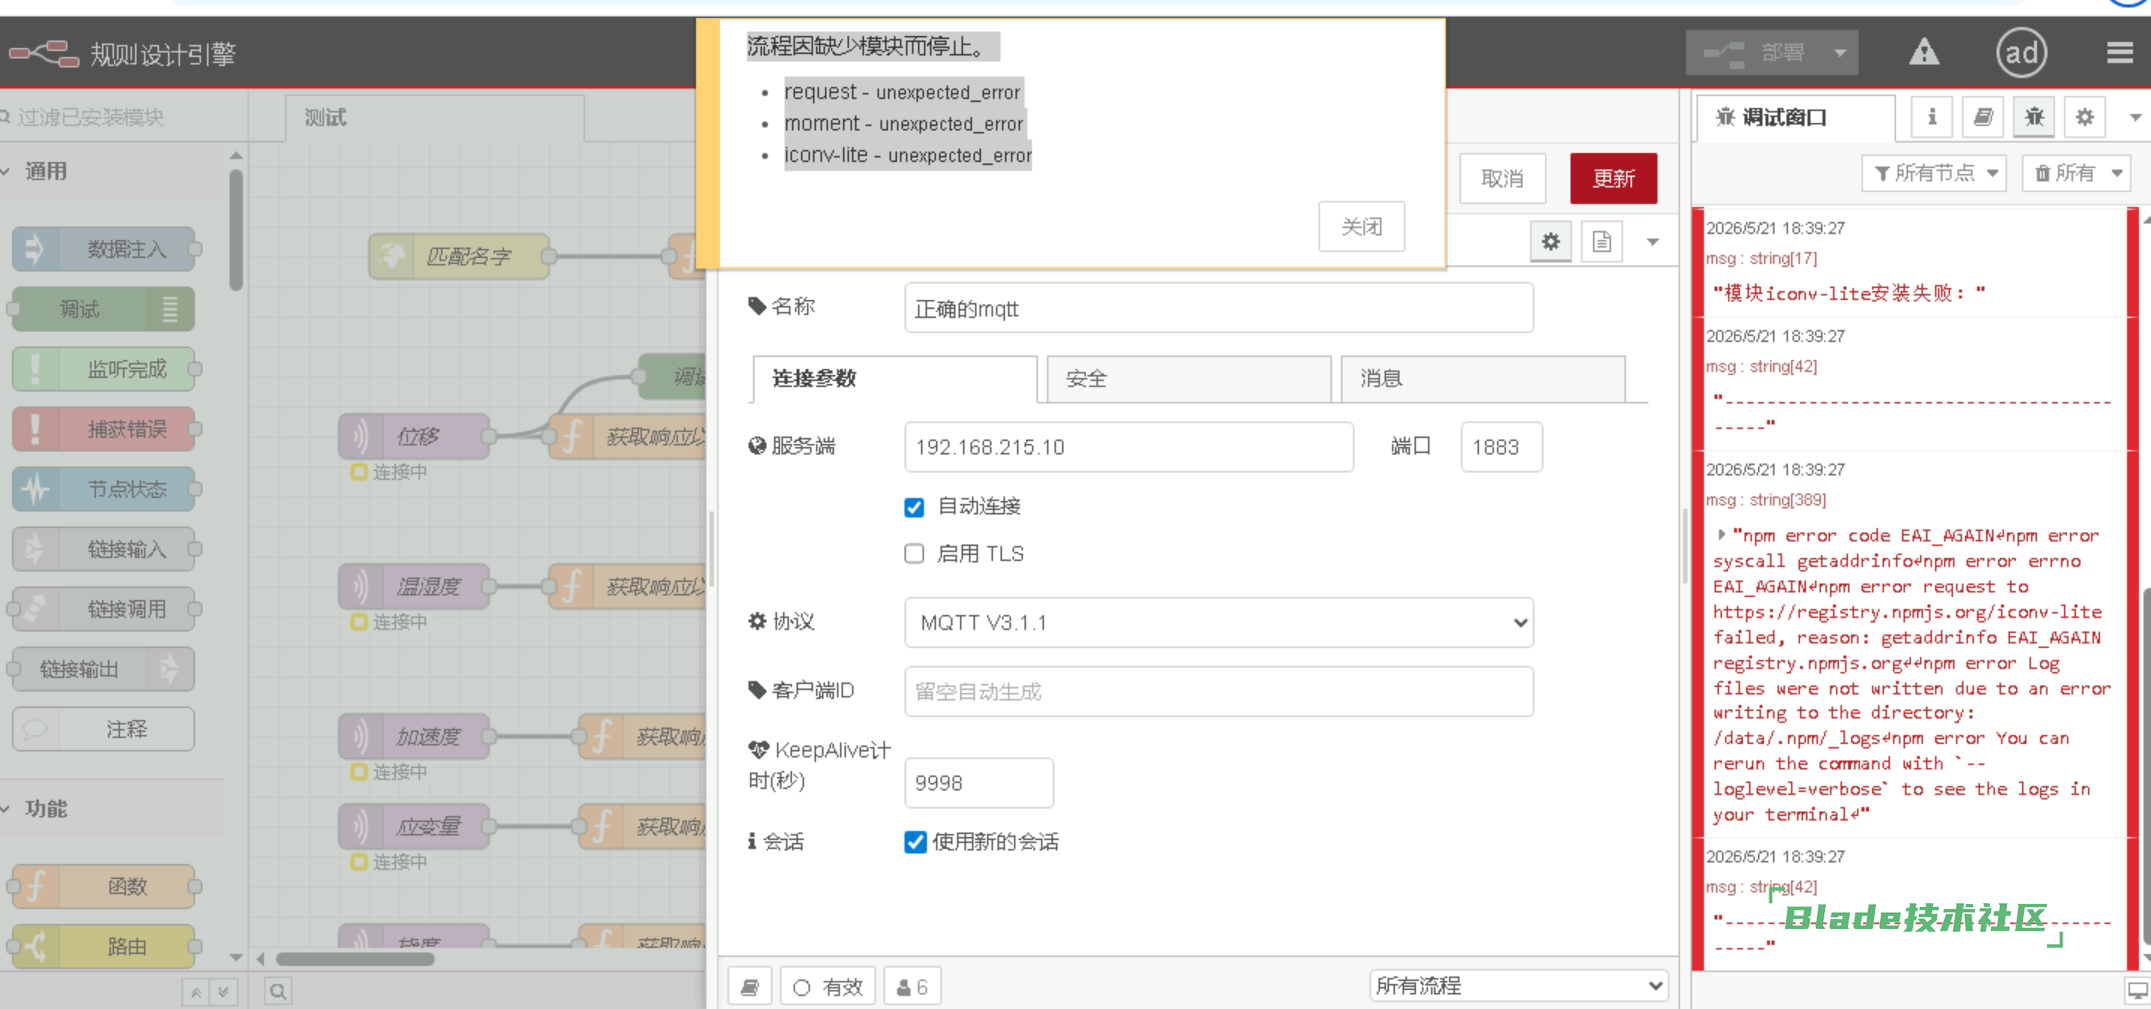Select the 测试 flow tab
The image size is (2151, 1009).
tap(434, 118)
